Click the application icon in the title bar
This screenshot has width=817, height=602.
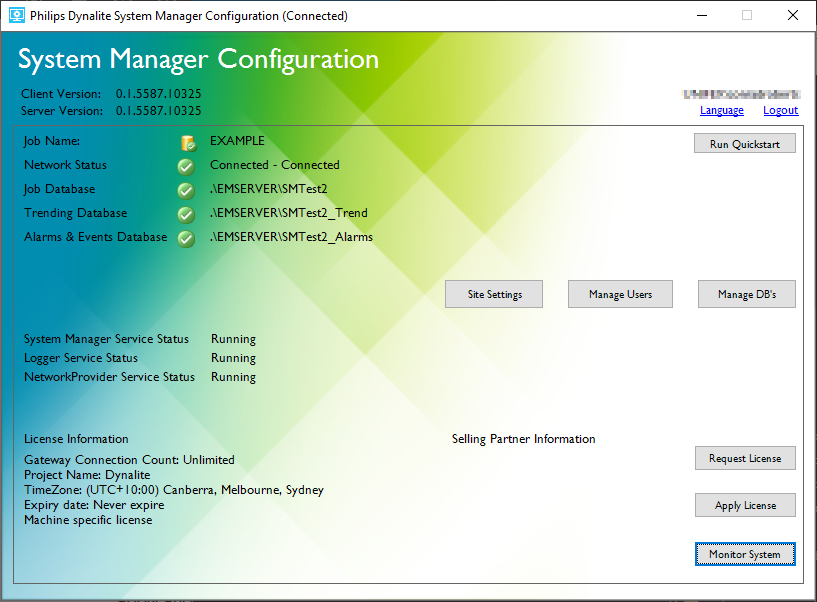(15, 16)
